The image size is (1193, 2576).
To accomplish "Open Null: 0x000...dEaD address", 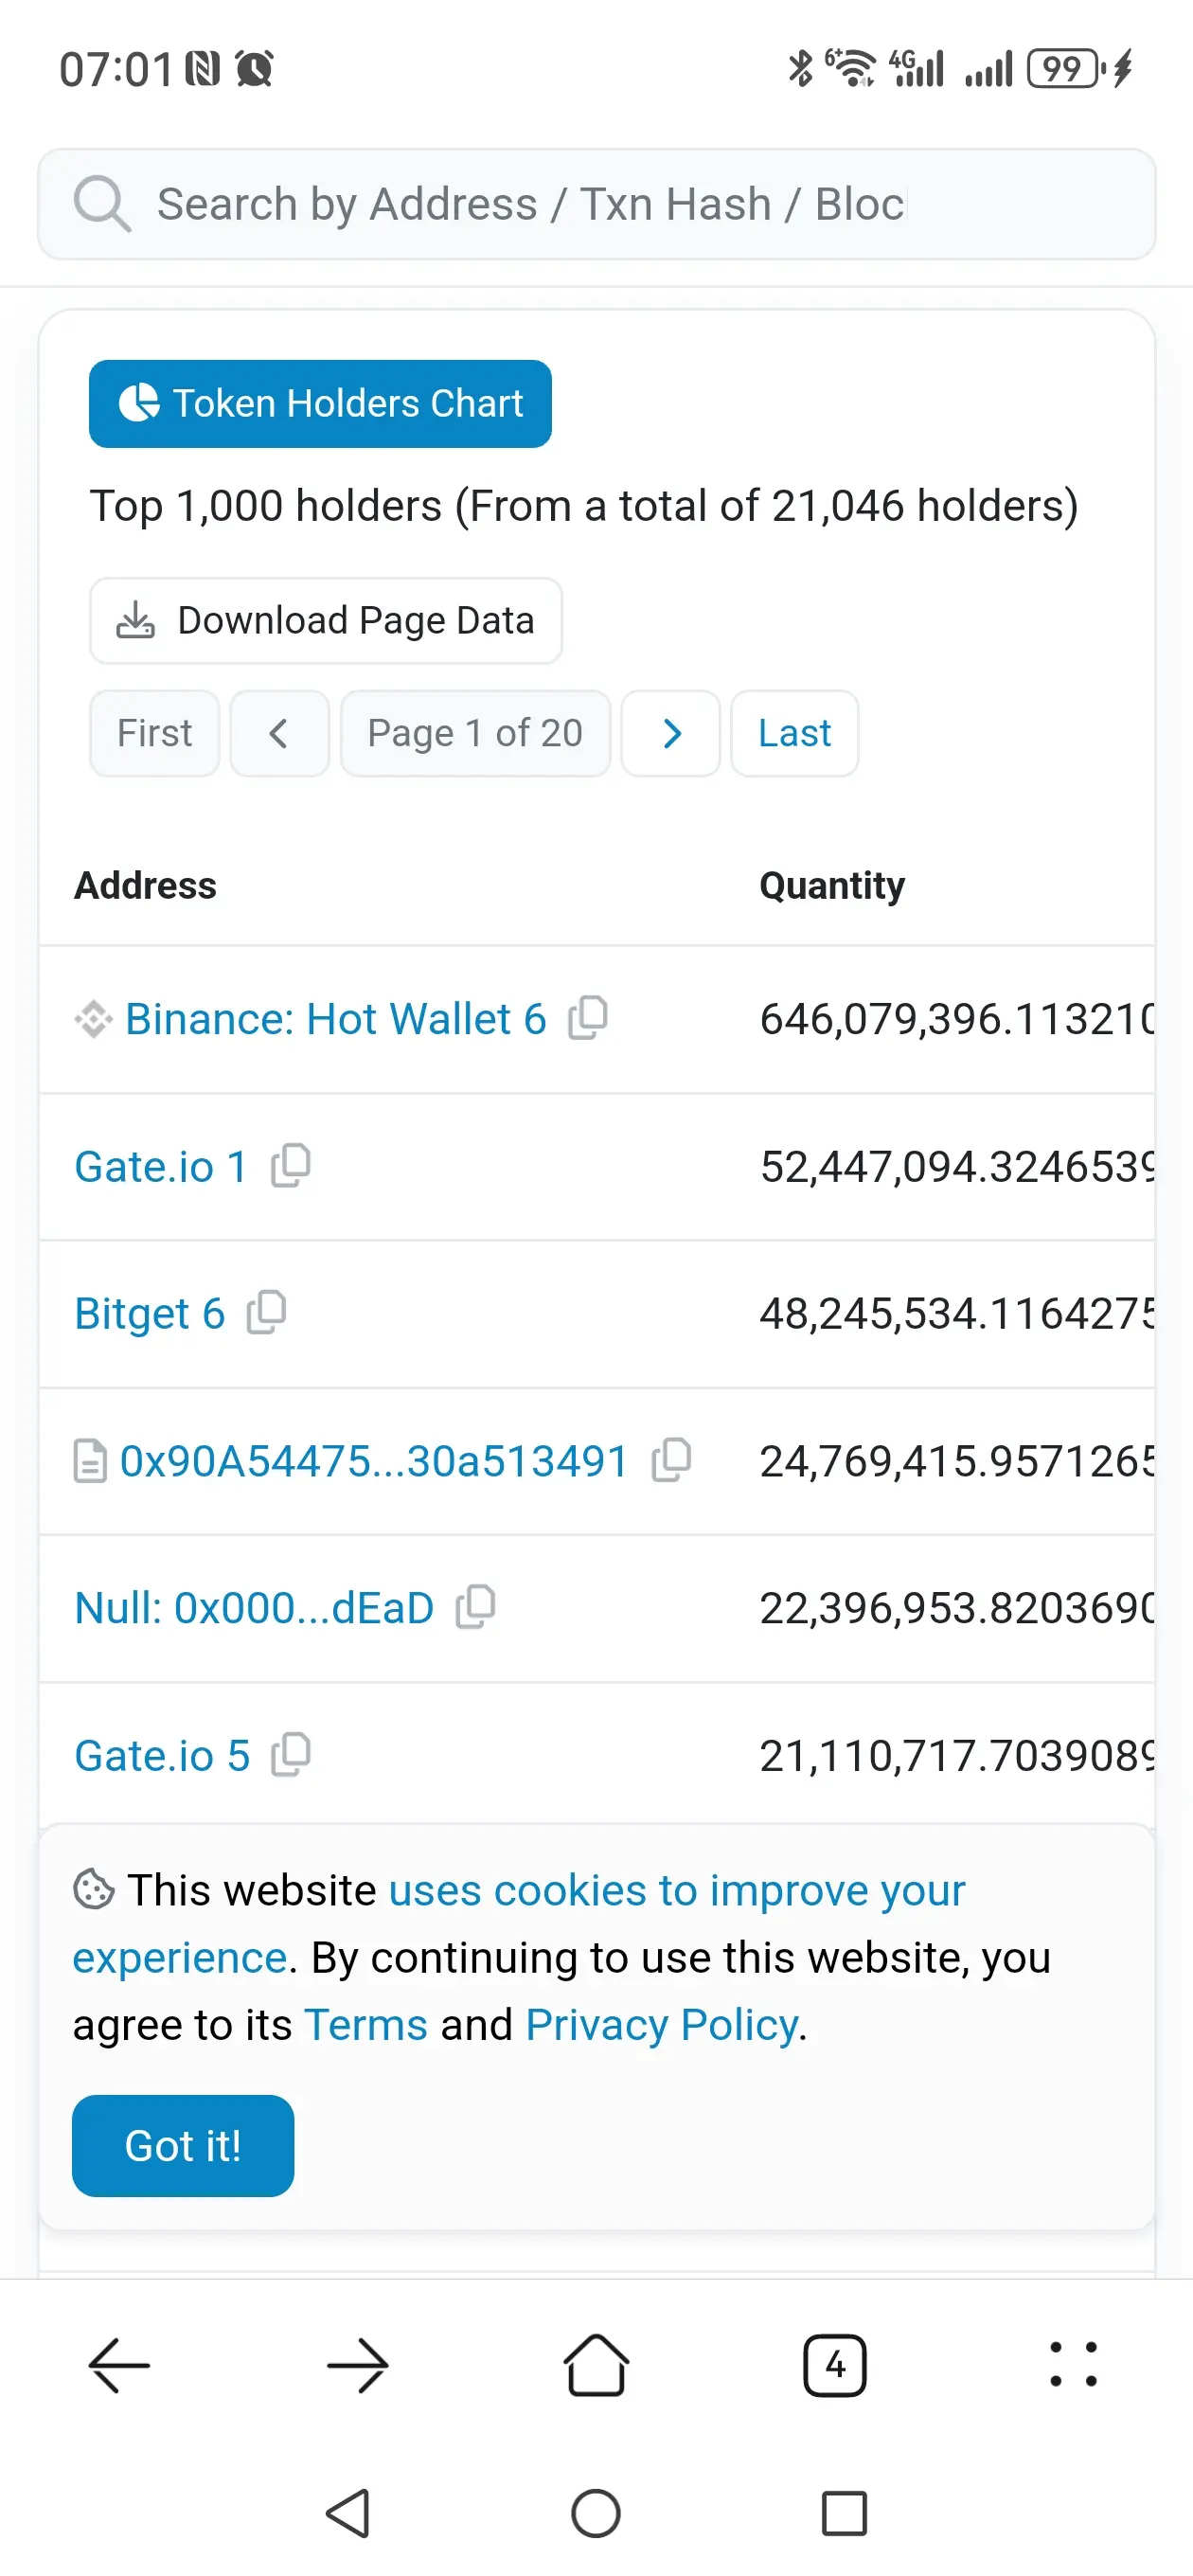I will (x=255, y=1608).
